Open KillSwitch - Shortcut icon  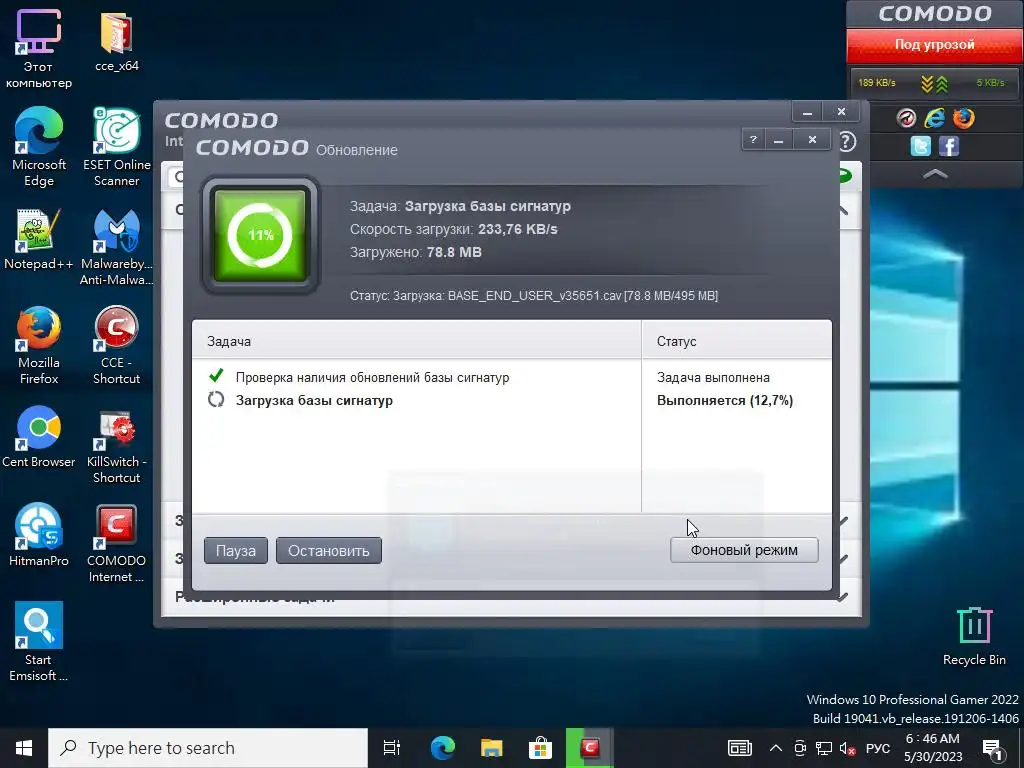click(116, 447)
